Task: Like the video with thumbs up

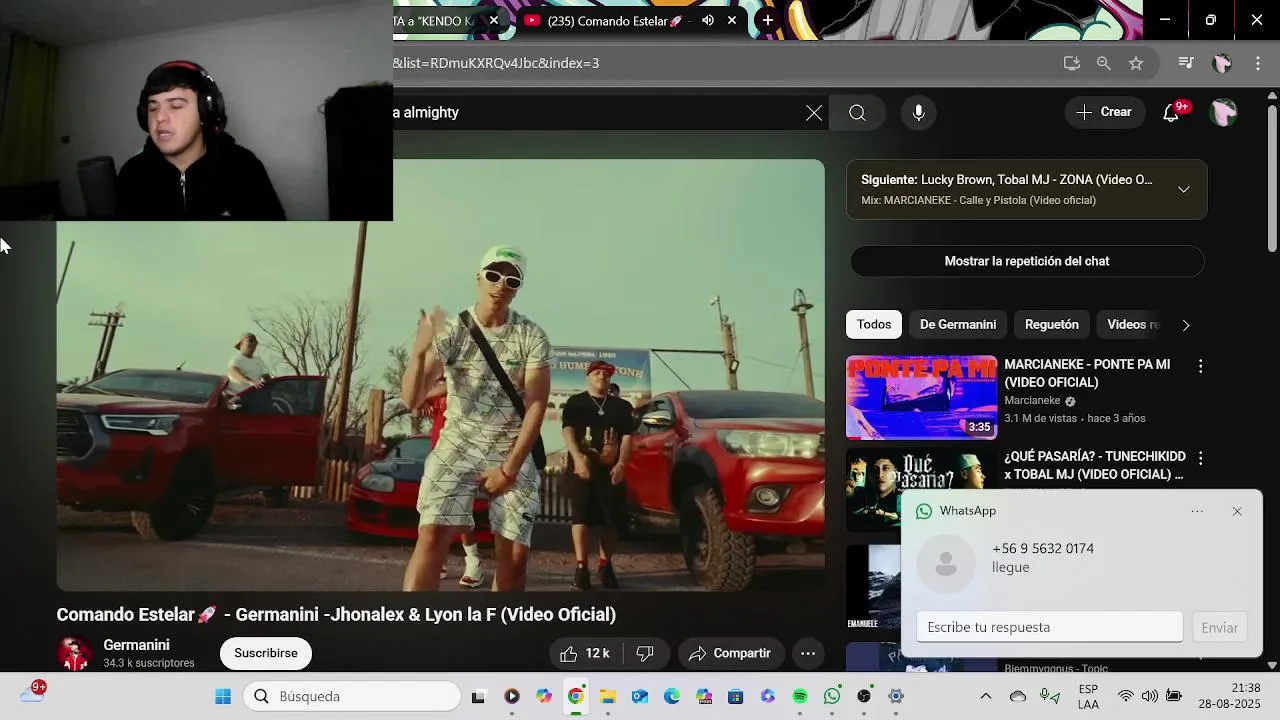Action: (585, 653)
